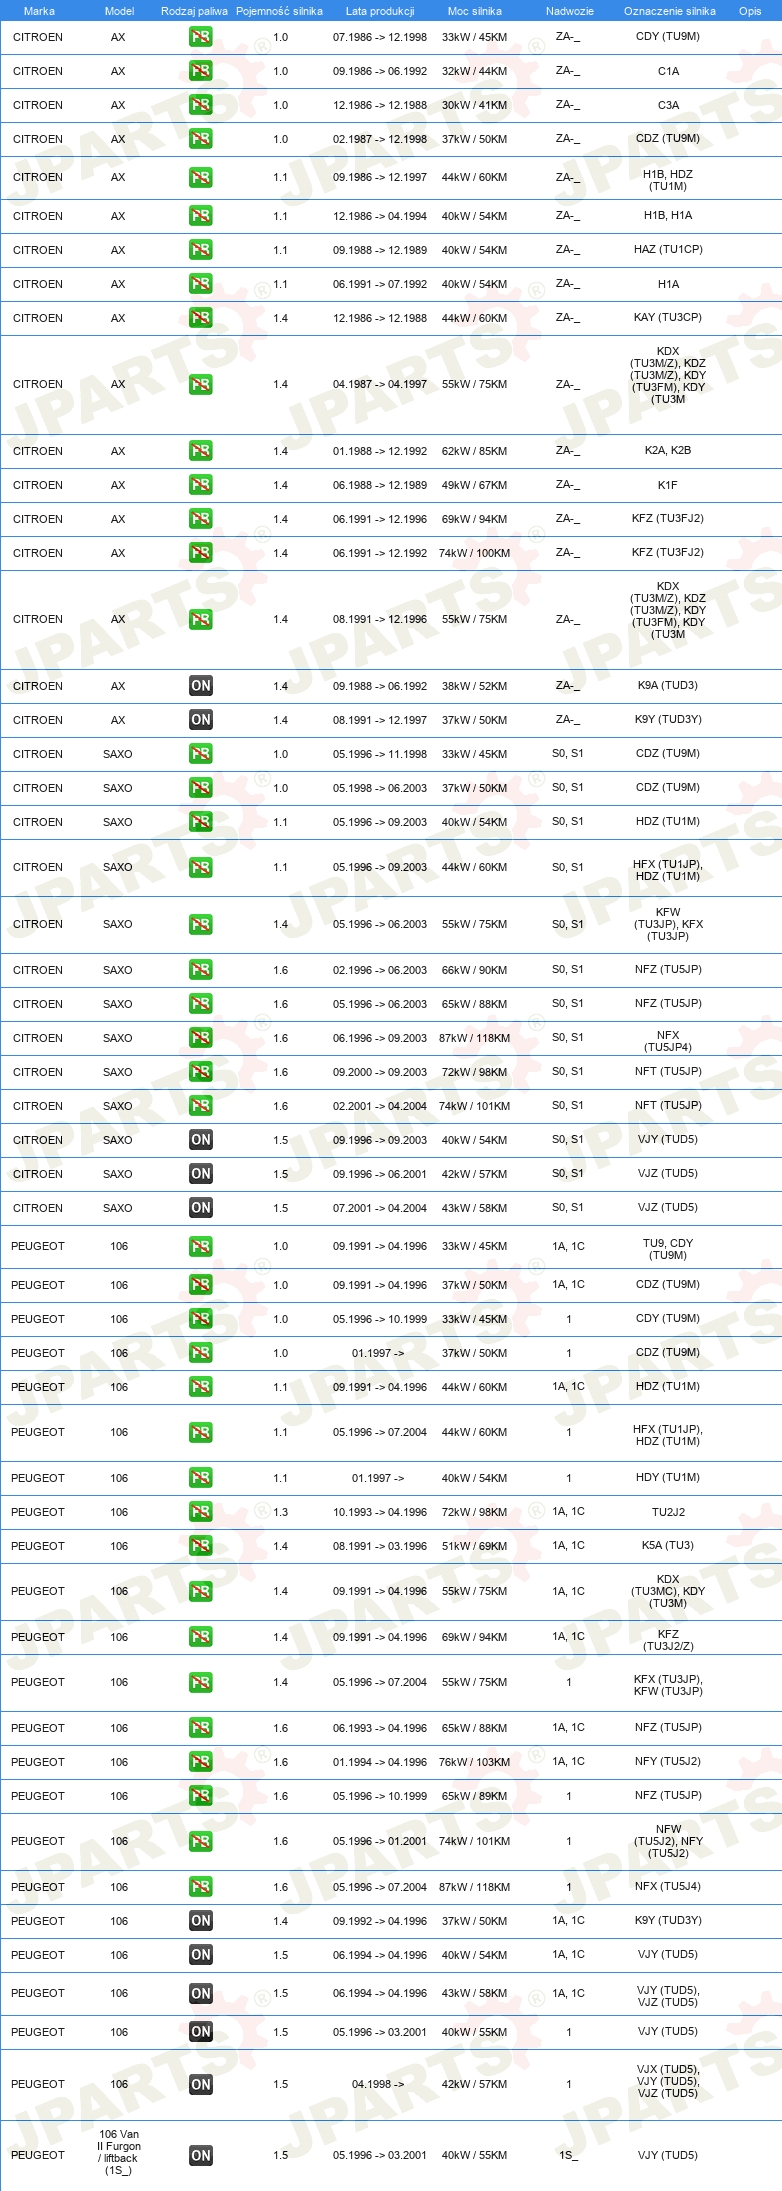The image size is (782, 2191).
Task: Click PB icon in 76kW / 103KM row
Action: [x=200, y=1762]
